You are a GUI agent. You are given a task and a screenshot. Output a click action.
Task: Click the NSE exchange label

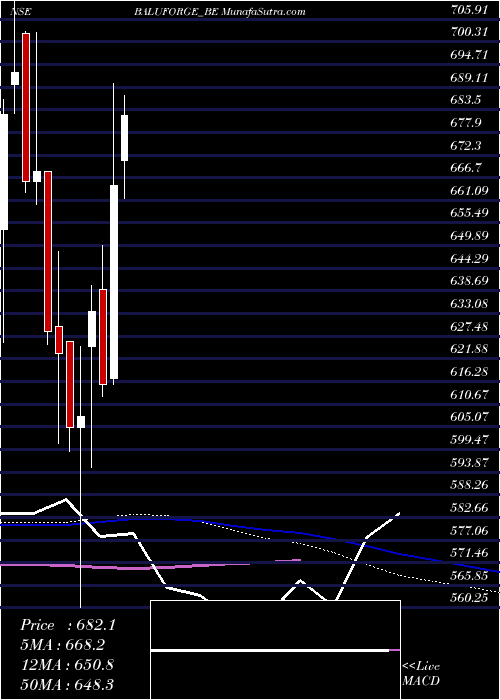(x=21, y=12)
